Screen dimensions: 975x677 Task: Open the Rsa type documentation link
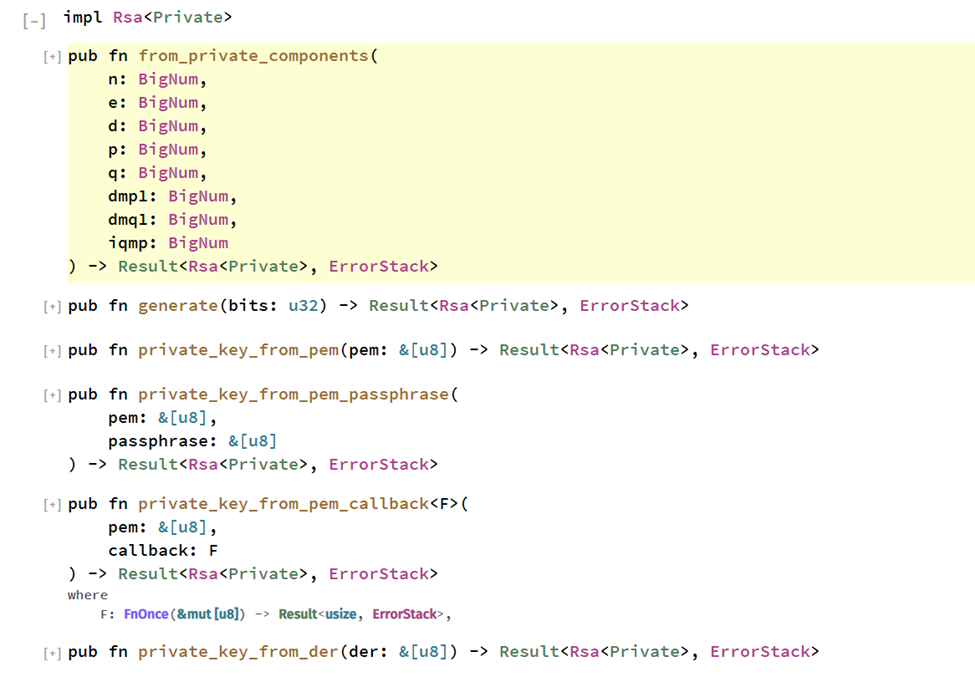(x=125, y=17)
